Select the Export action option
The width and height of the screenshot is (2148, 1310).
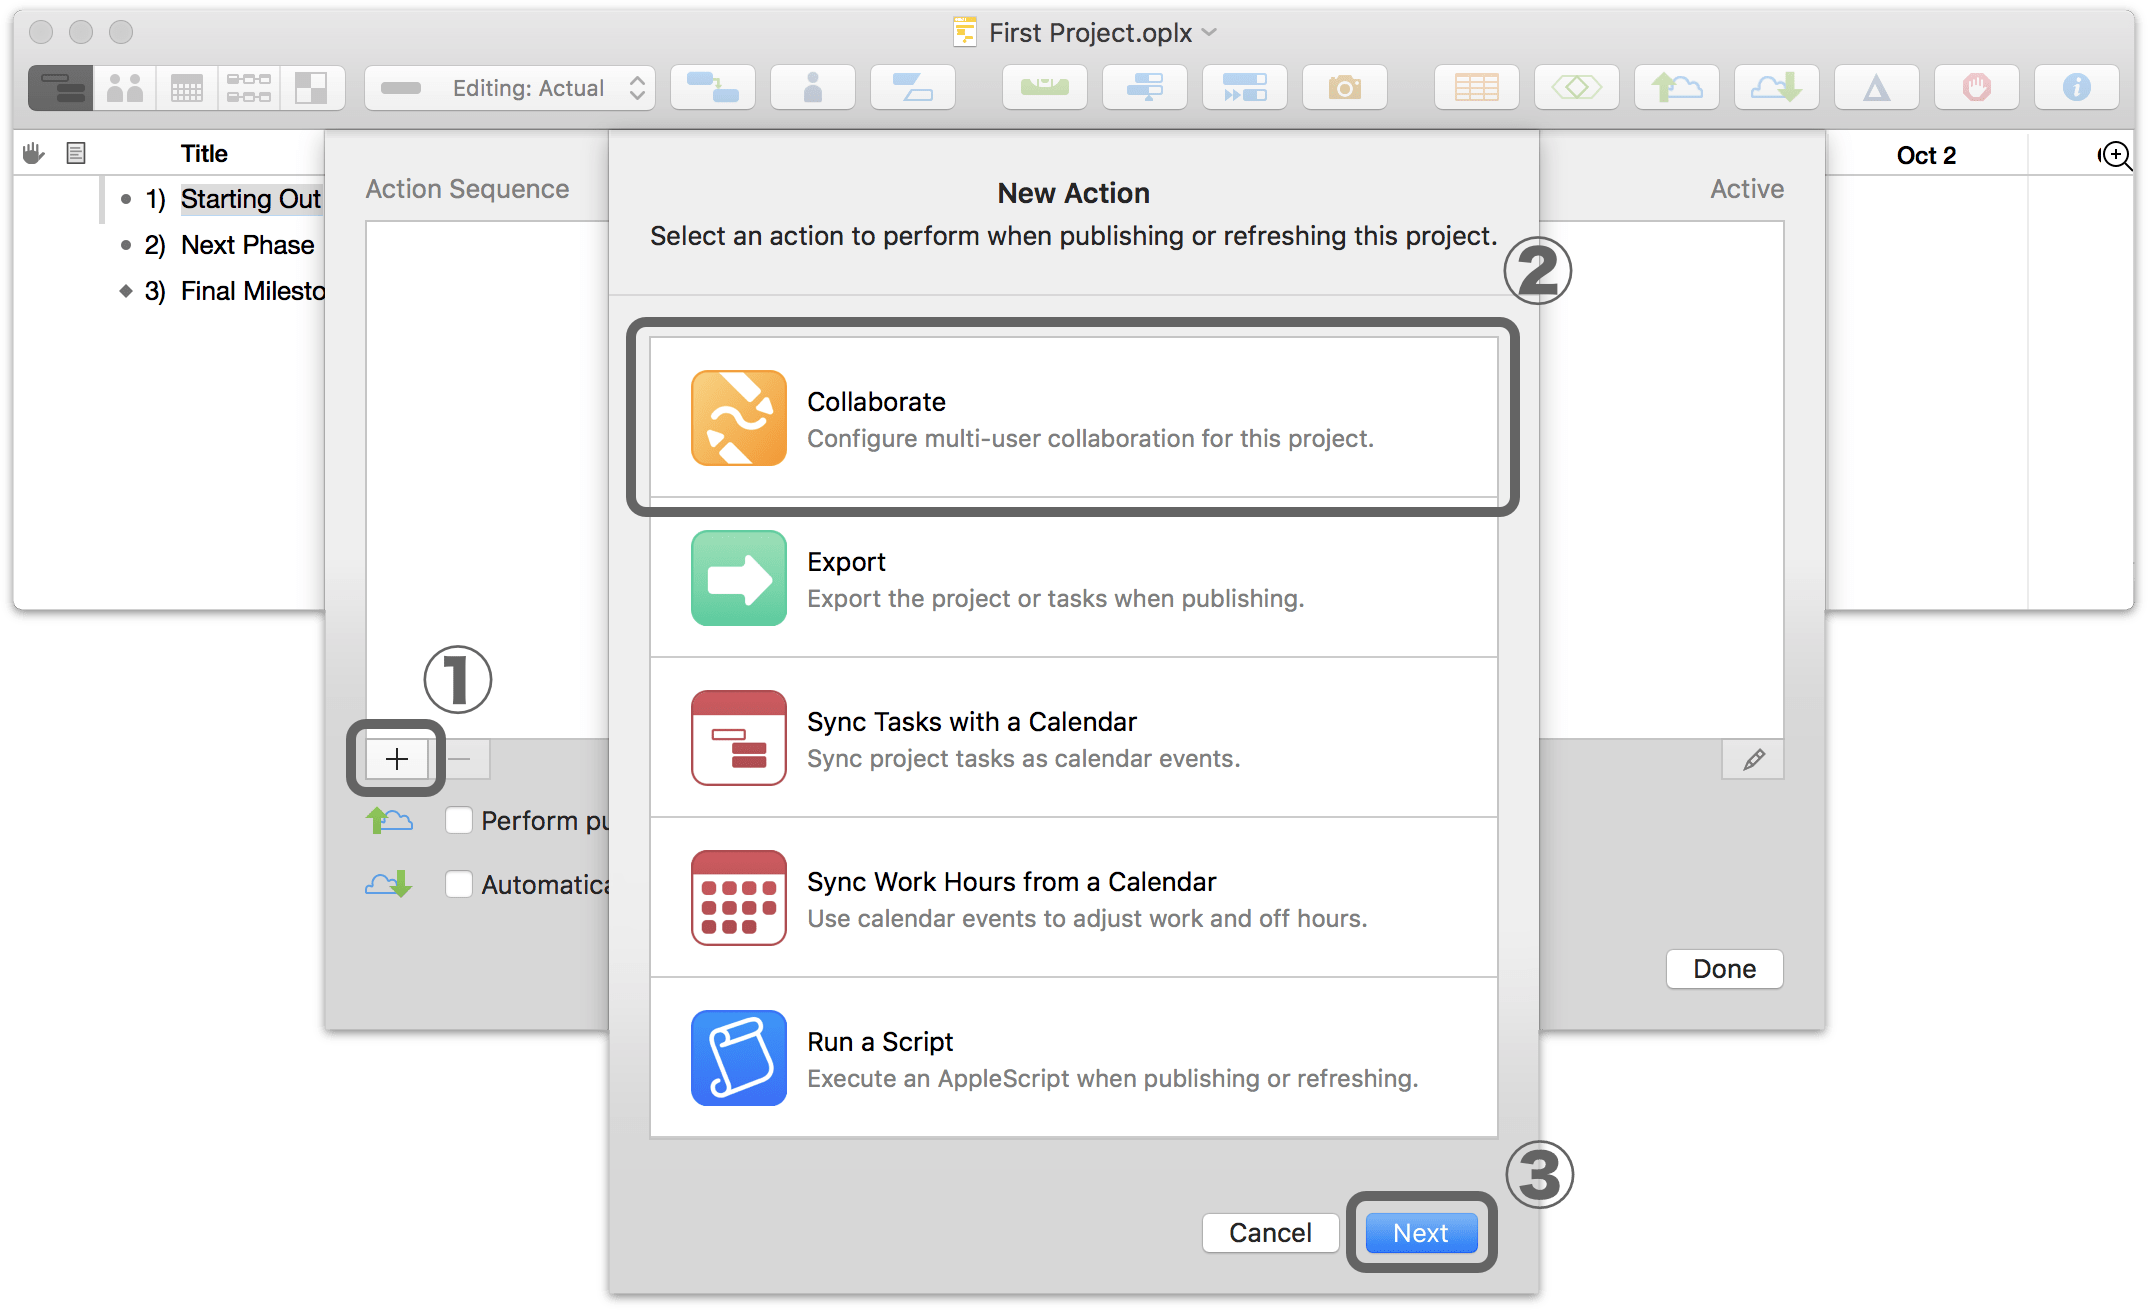[1074, 577]
